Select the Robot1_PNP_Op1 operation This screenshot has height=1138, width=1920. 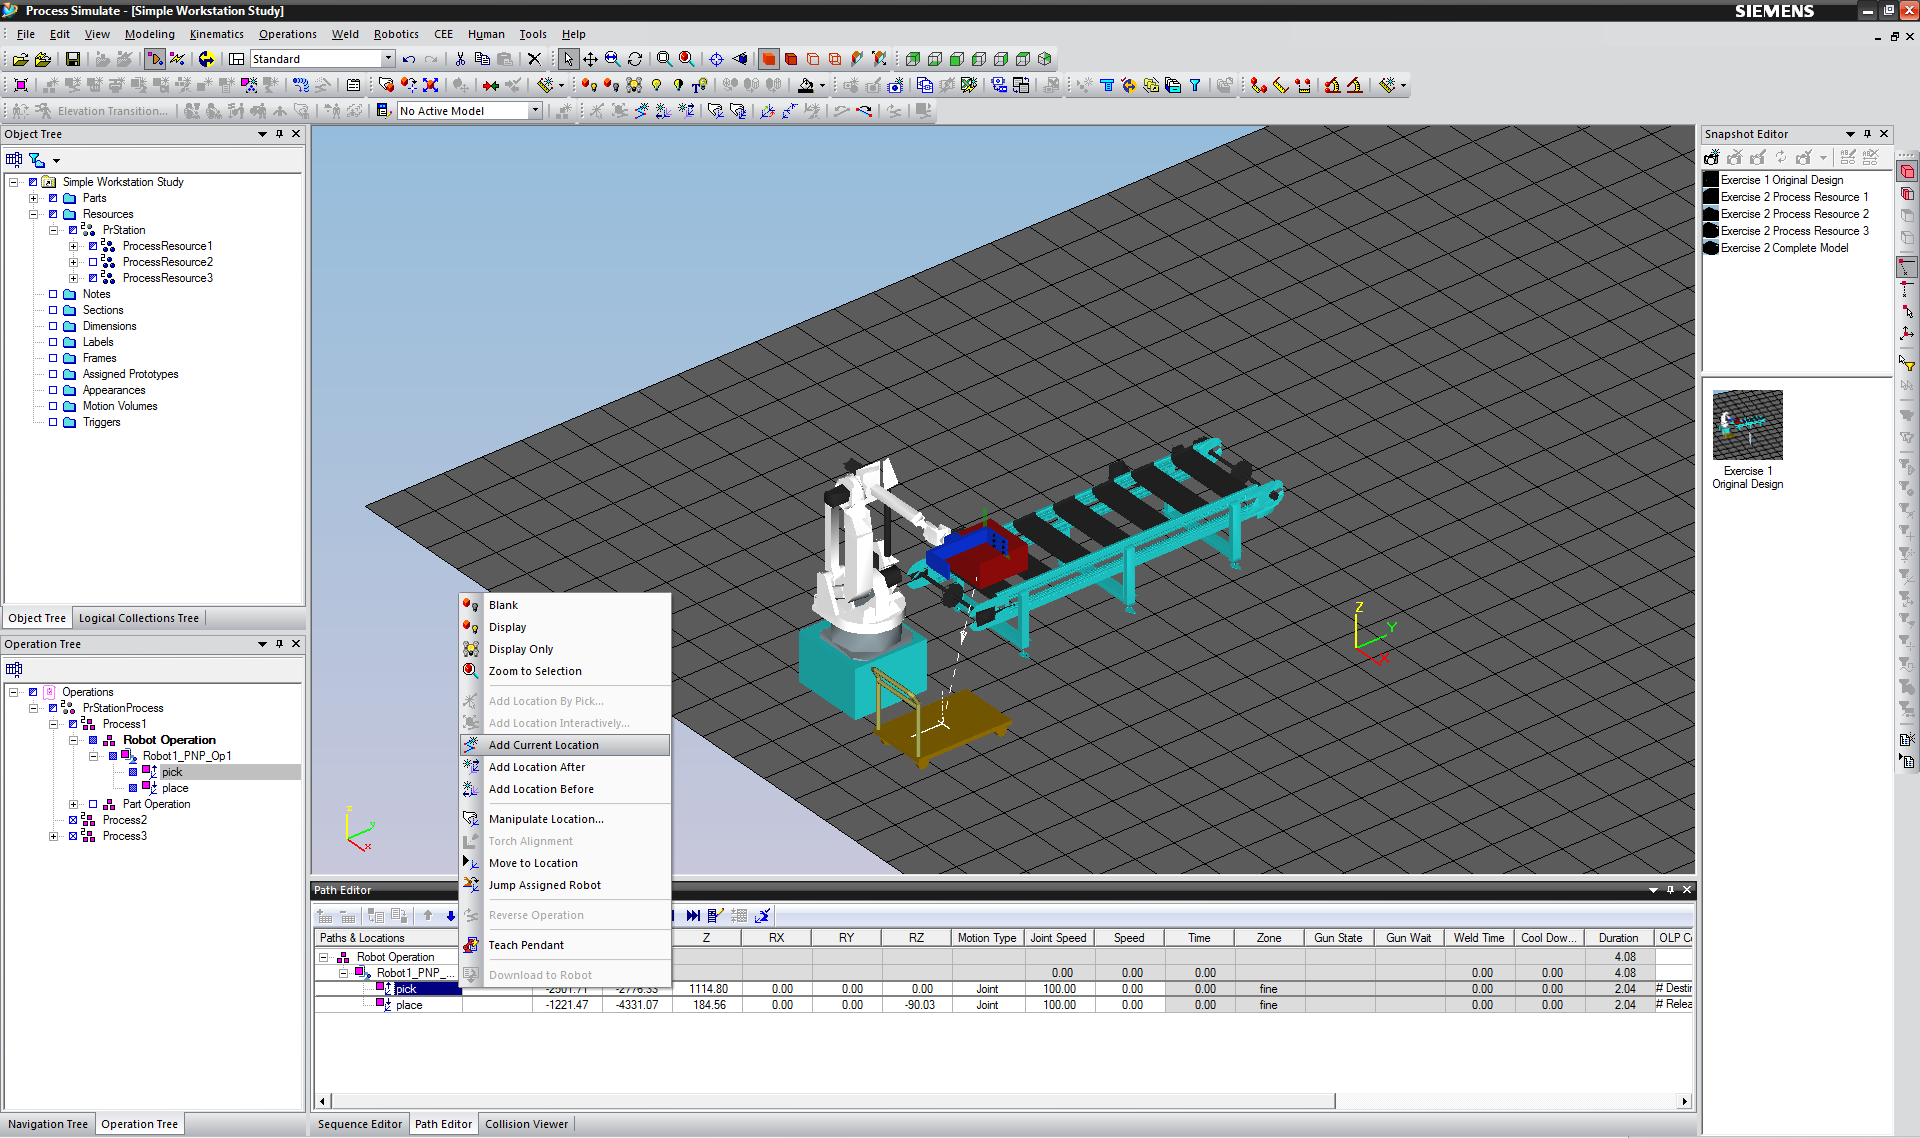coord(187,756)
